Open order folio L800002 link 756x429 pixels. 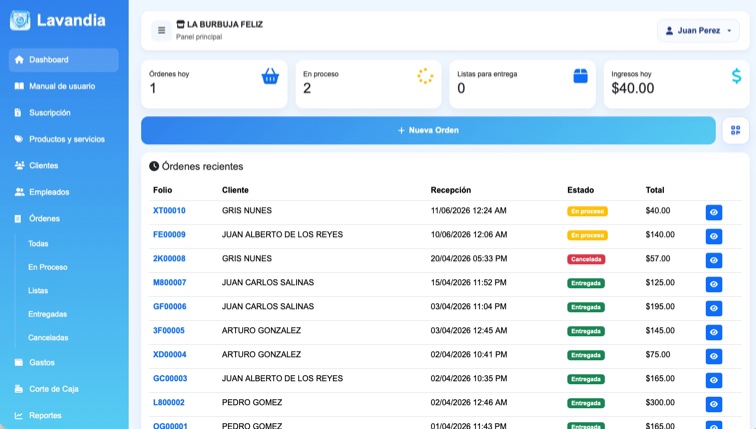pos(169,402)
